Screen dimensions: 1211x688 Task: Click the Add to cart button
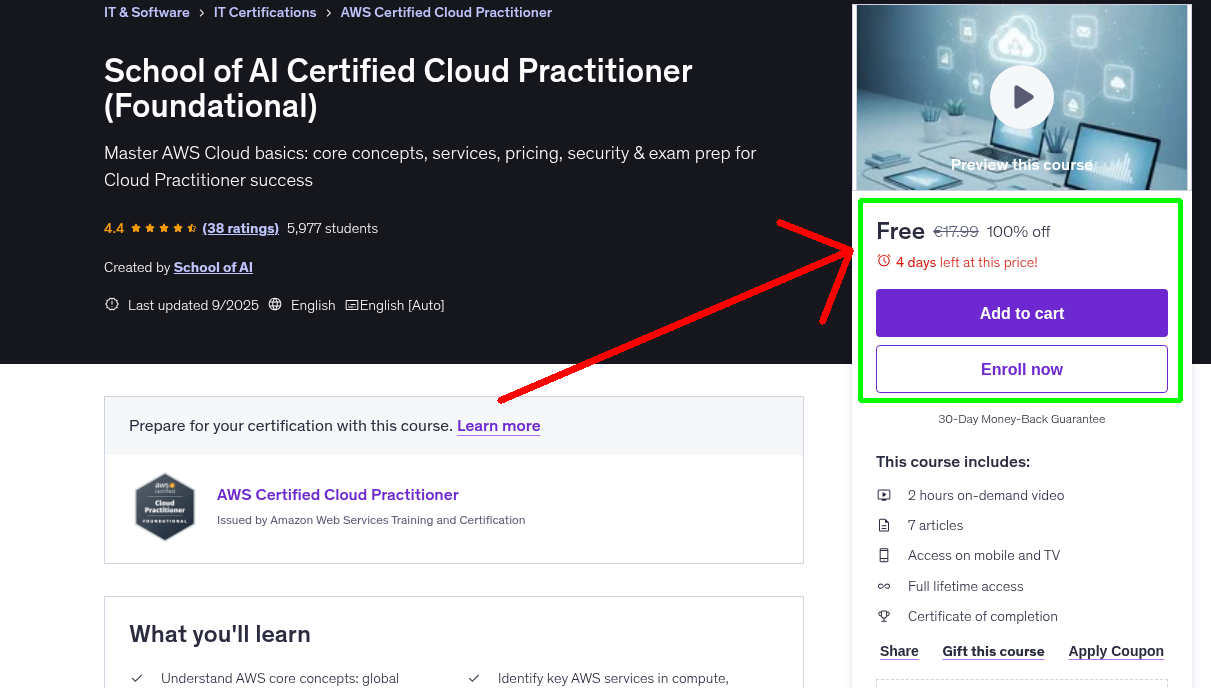point(1021,313)
